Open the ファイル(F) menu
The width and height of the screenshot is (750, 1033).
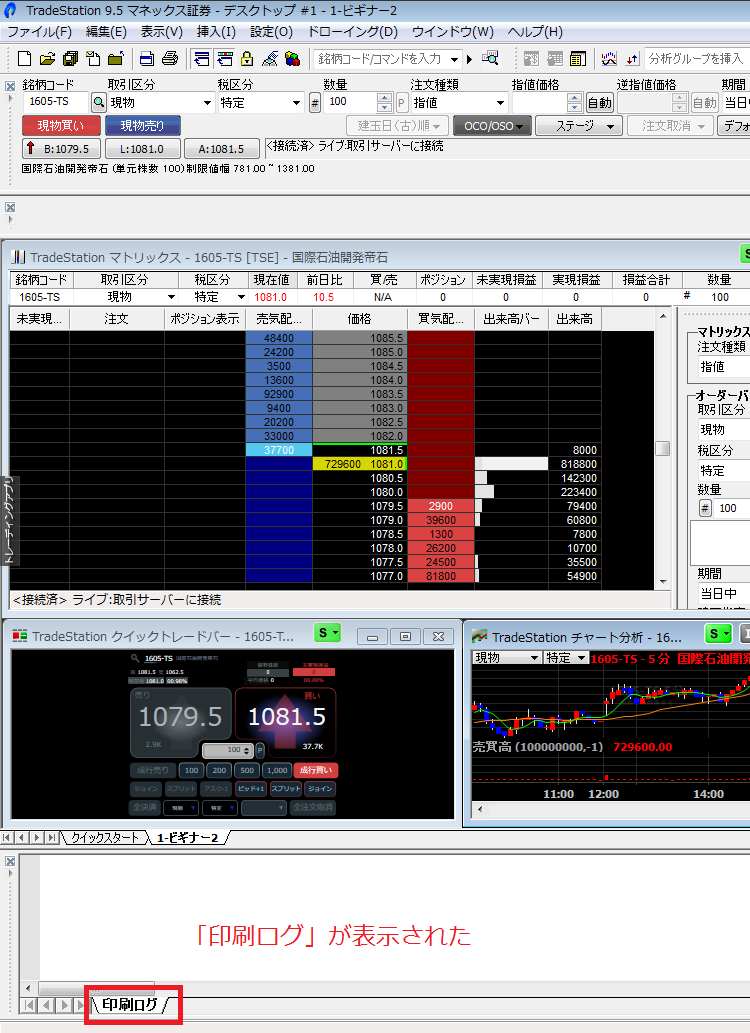pos(39,32)
